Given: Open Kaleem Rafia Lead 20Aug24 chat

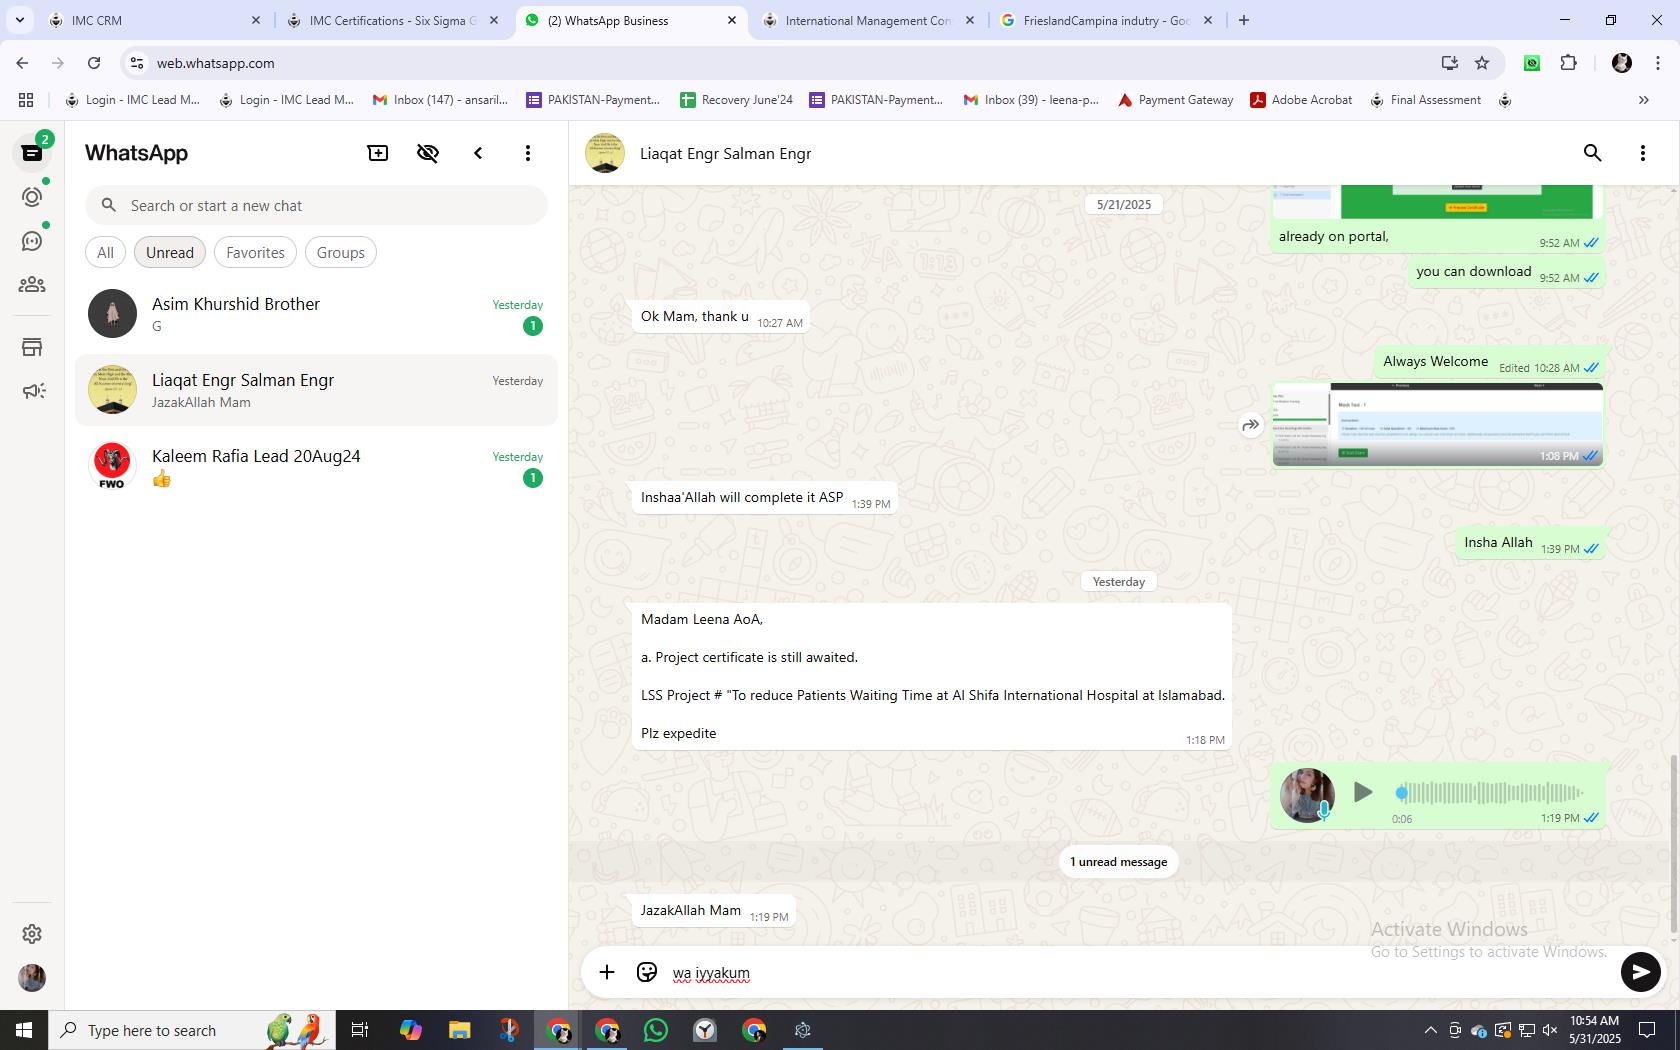Looking at the screenshot, I should point(316,466).
